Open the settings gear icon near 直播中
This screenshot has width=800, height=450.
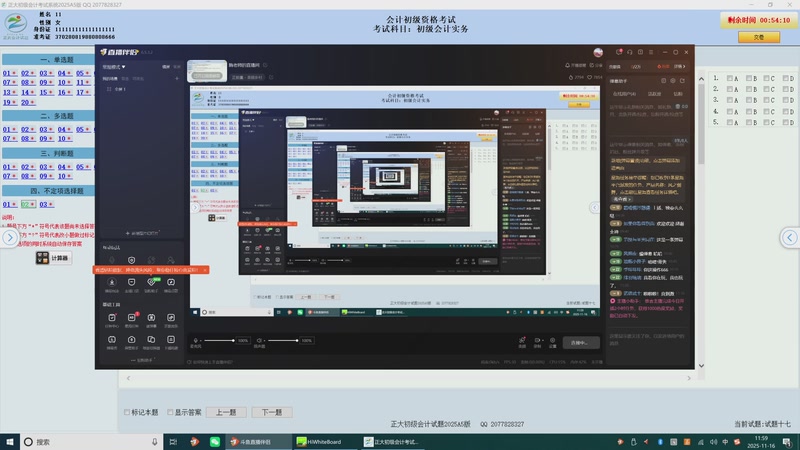point(552,340)
